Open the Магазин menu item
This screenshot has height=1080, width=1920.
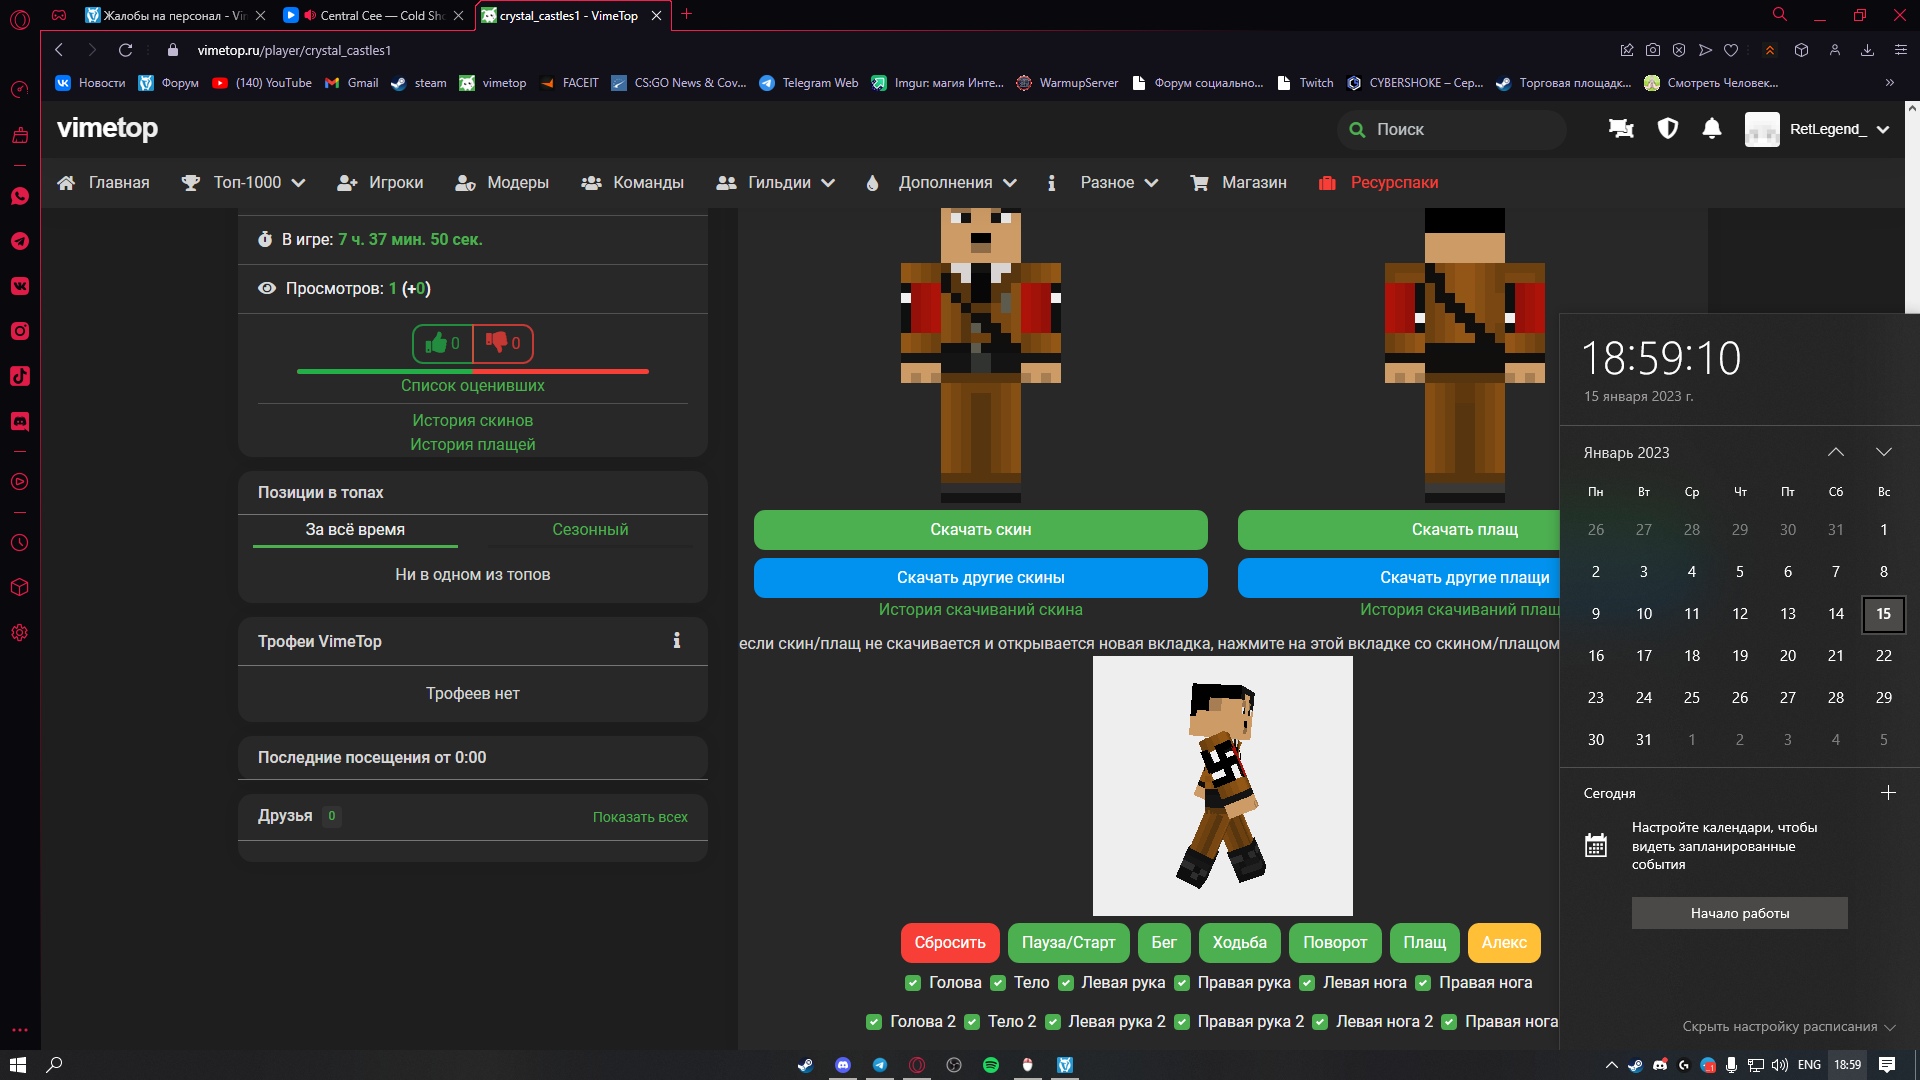1253,183
